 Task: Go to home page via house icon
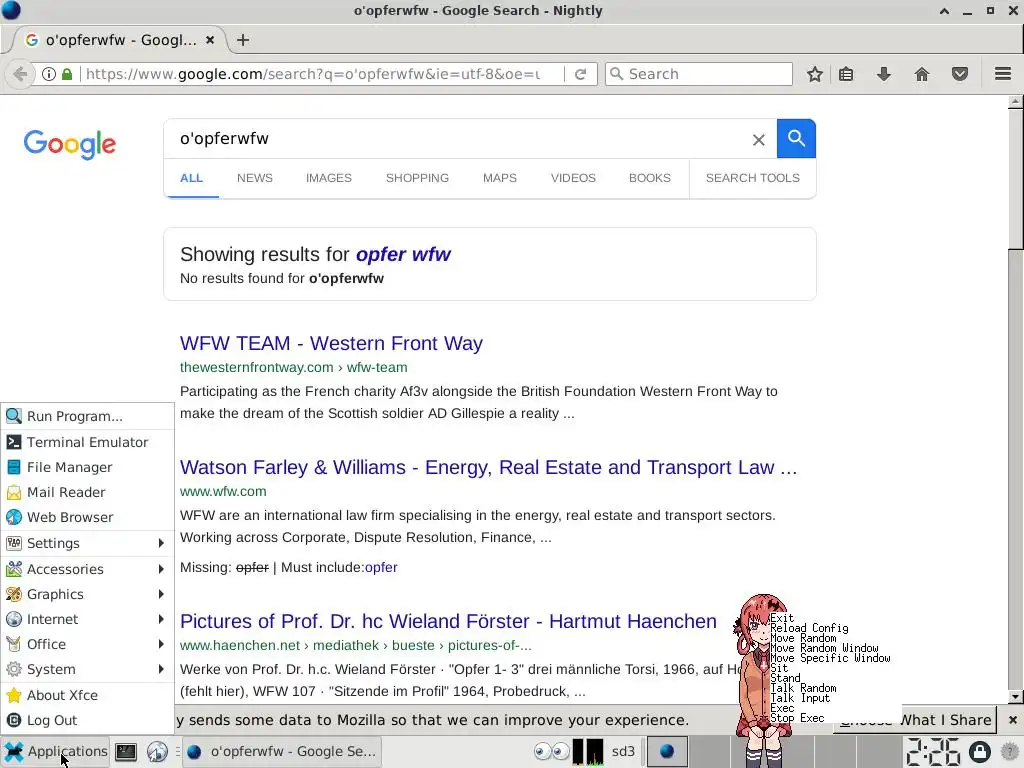(921, 74)
